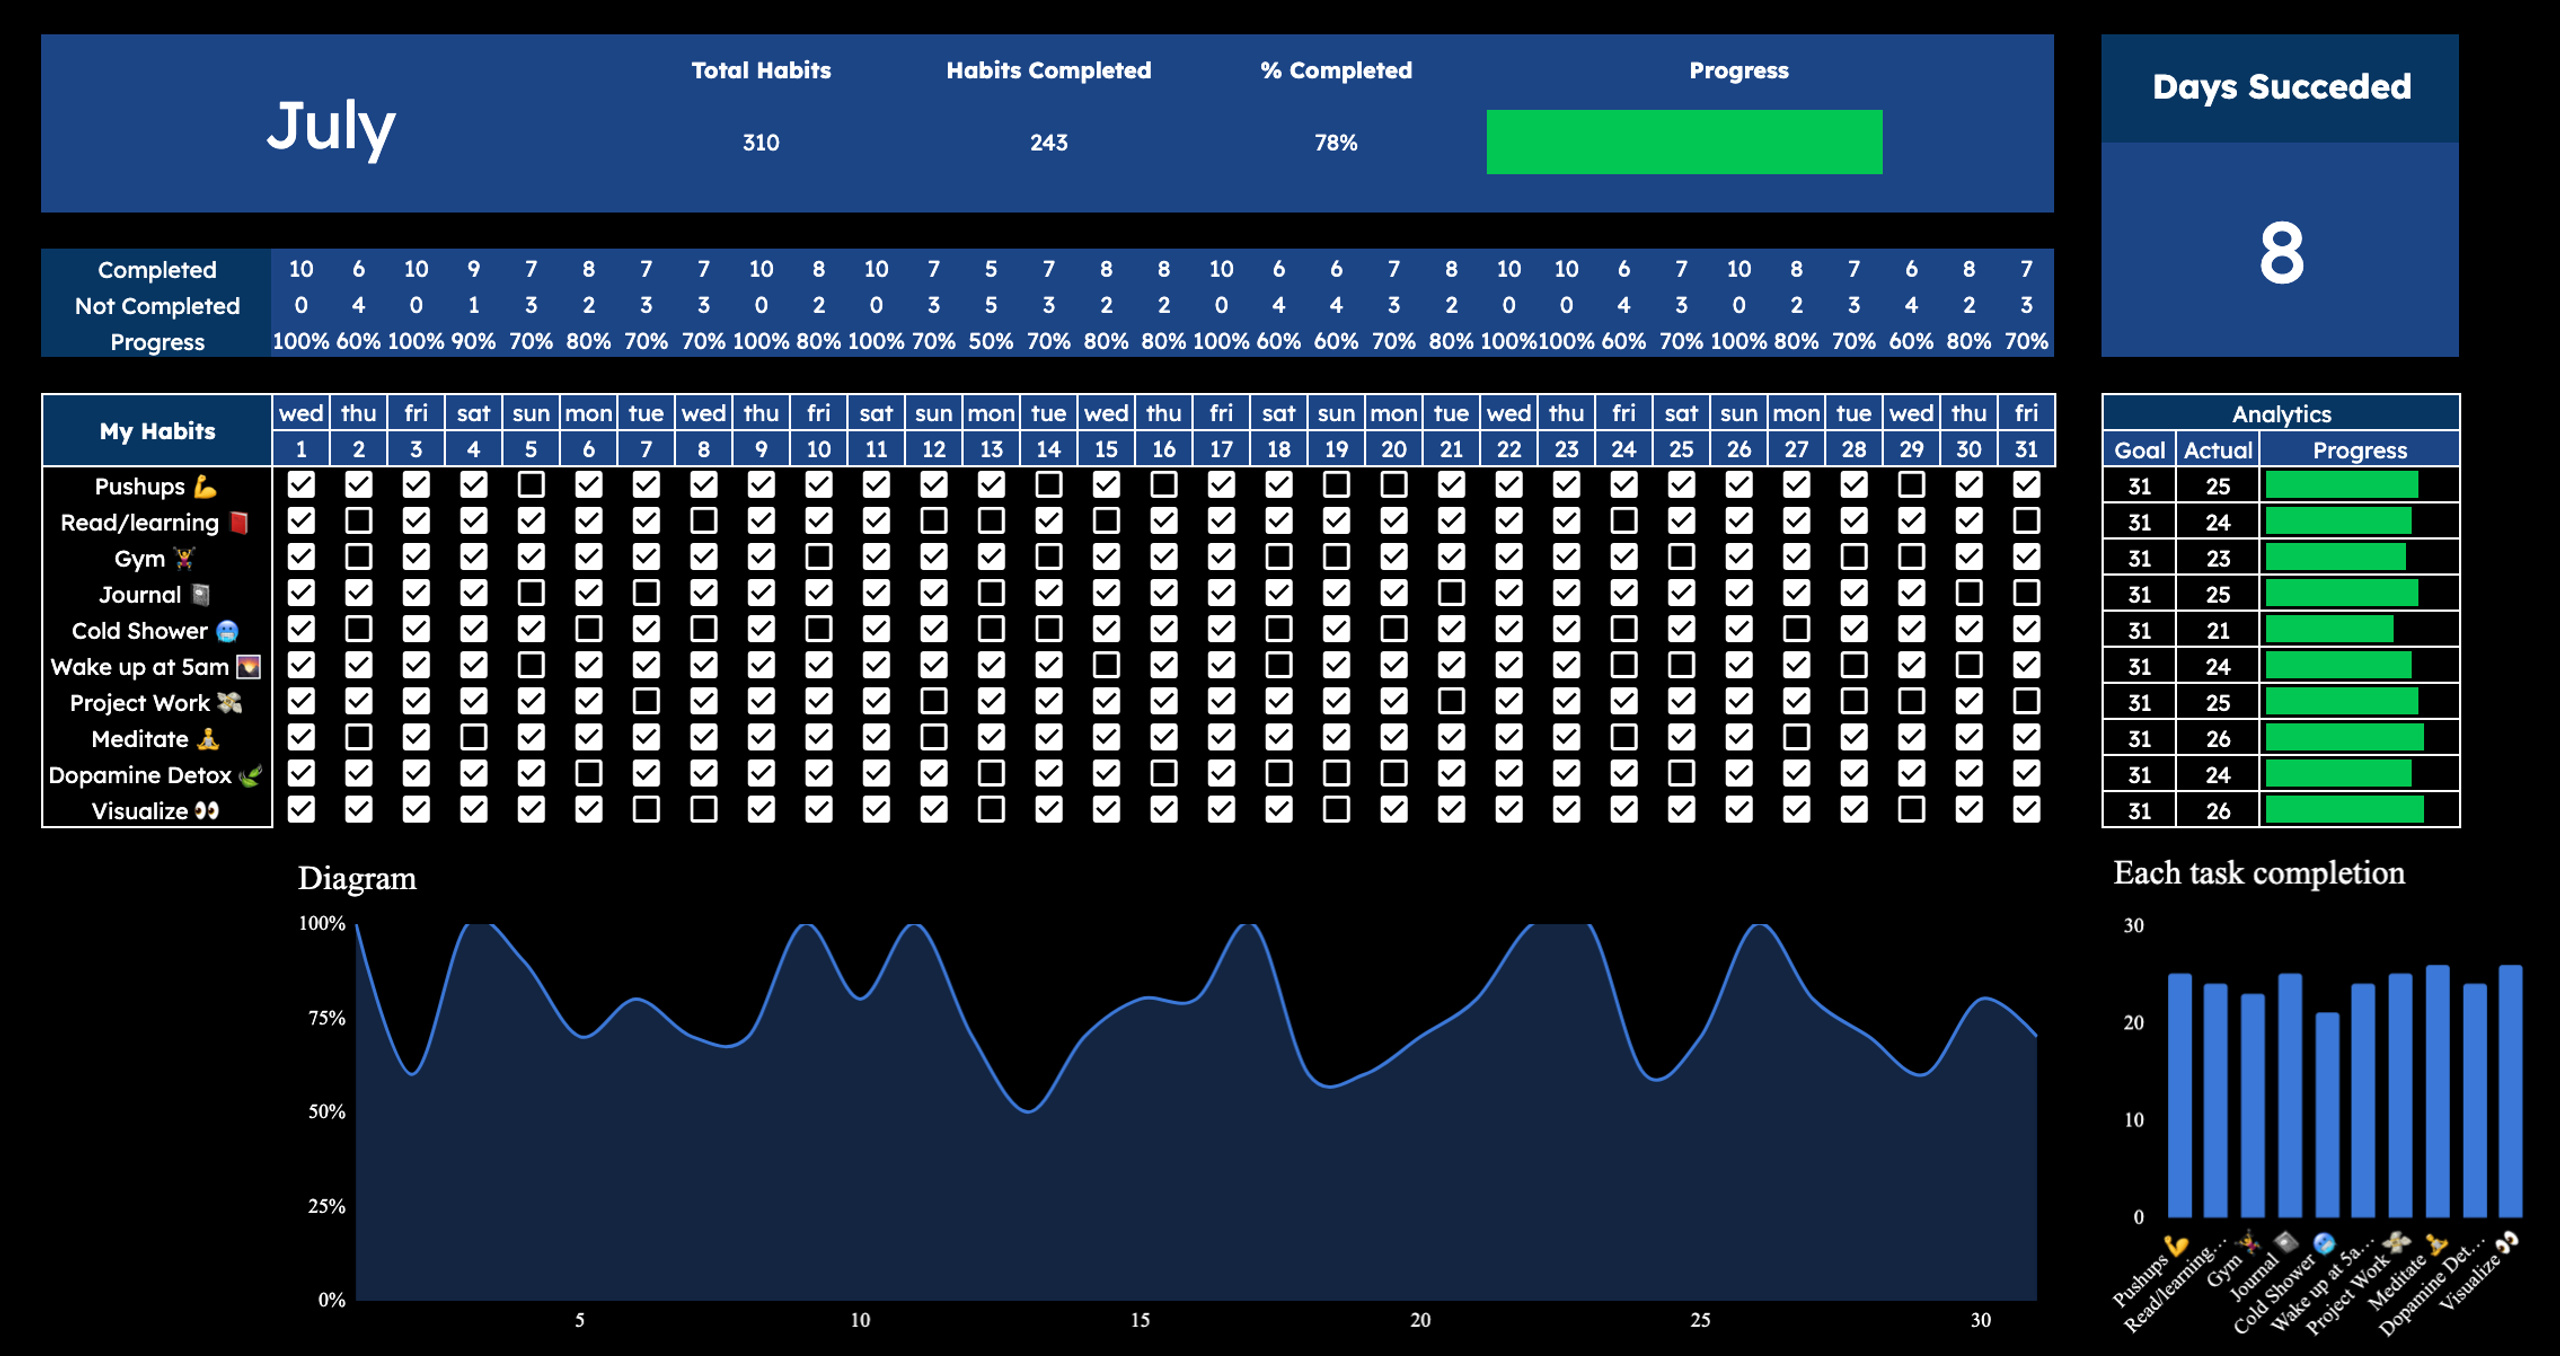Screen dimensions: 2560x1356
Task: Click the Cold Shower analytics progress bar
Action: pos(2329,630)
